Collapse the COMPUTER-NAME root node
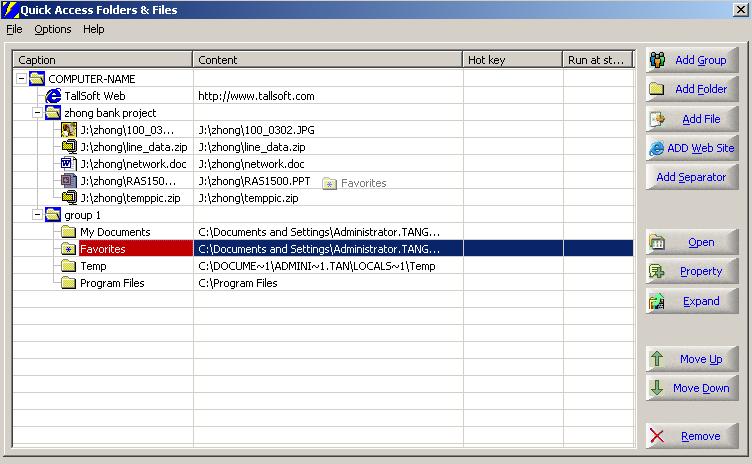752x464 pixels. tap(22, 79)
